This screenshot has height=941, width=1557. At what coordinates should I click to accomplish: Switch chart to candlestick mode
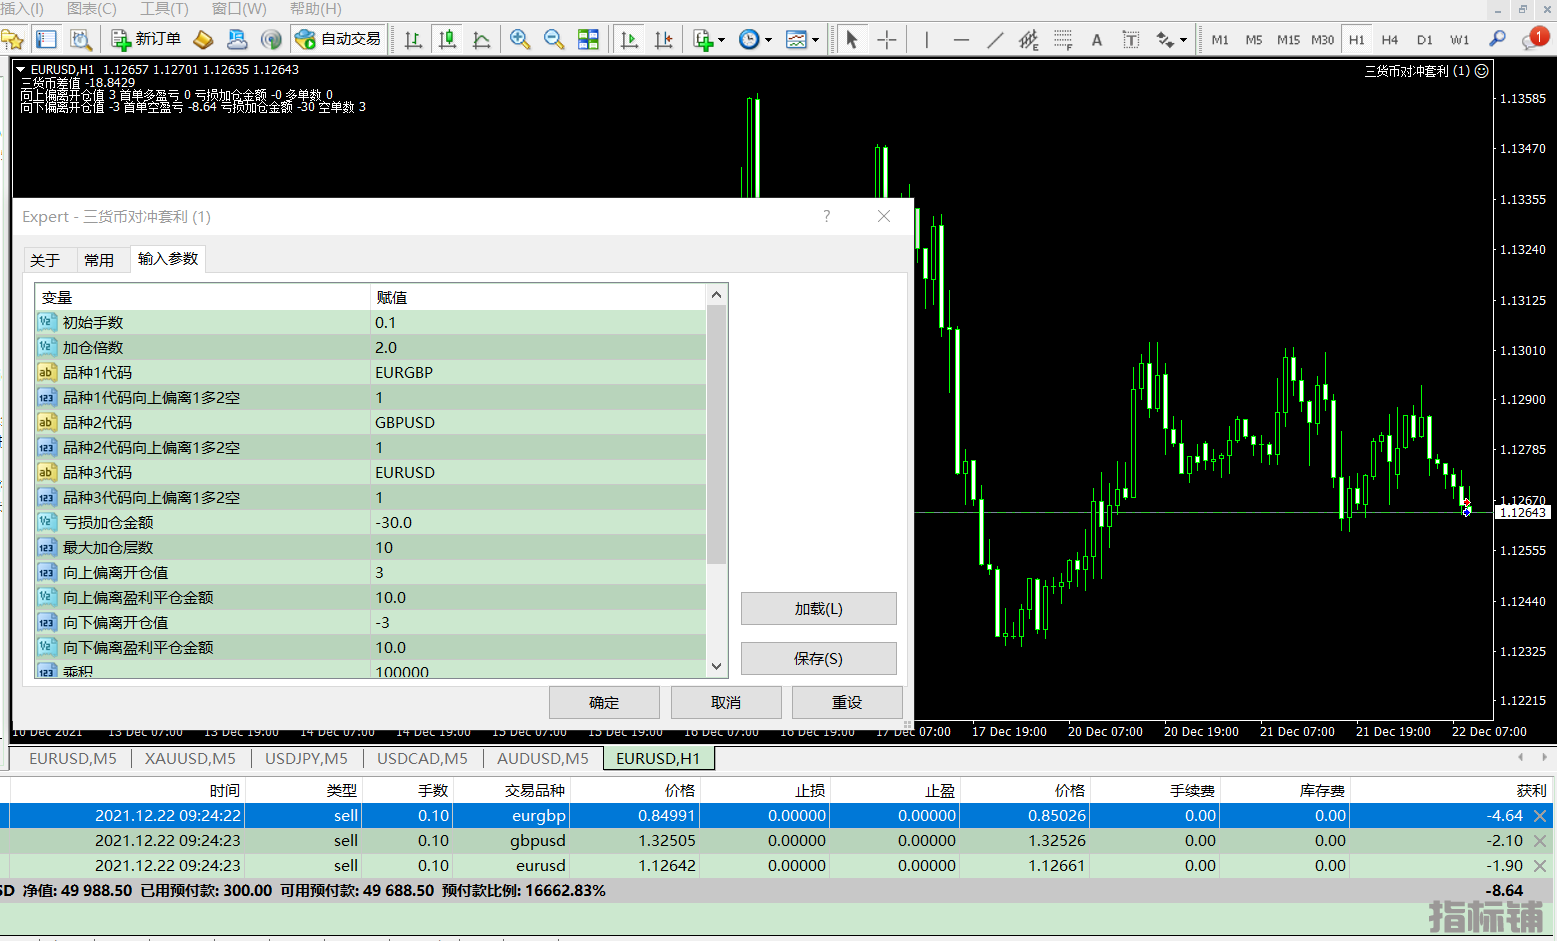point(447,39)
